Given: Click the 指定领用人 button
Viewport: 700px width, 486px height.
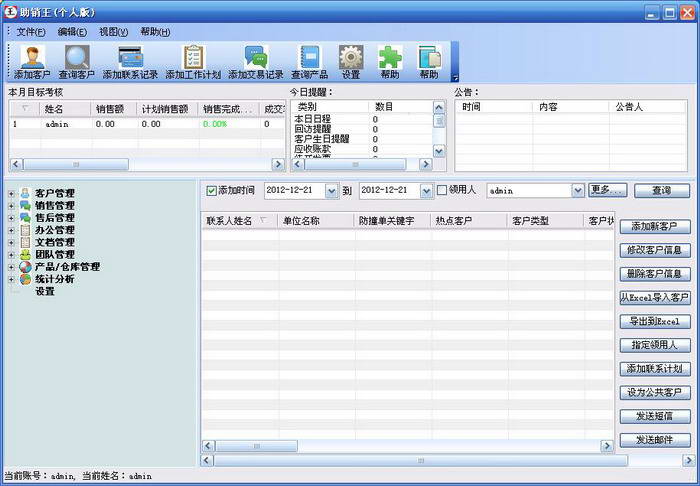Looking at the screenshot, I should pos(655,345).
